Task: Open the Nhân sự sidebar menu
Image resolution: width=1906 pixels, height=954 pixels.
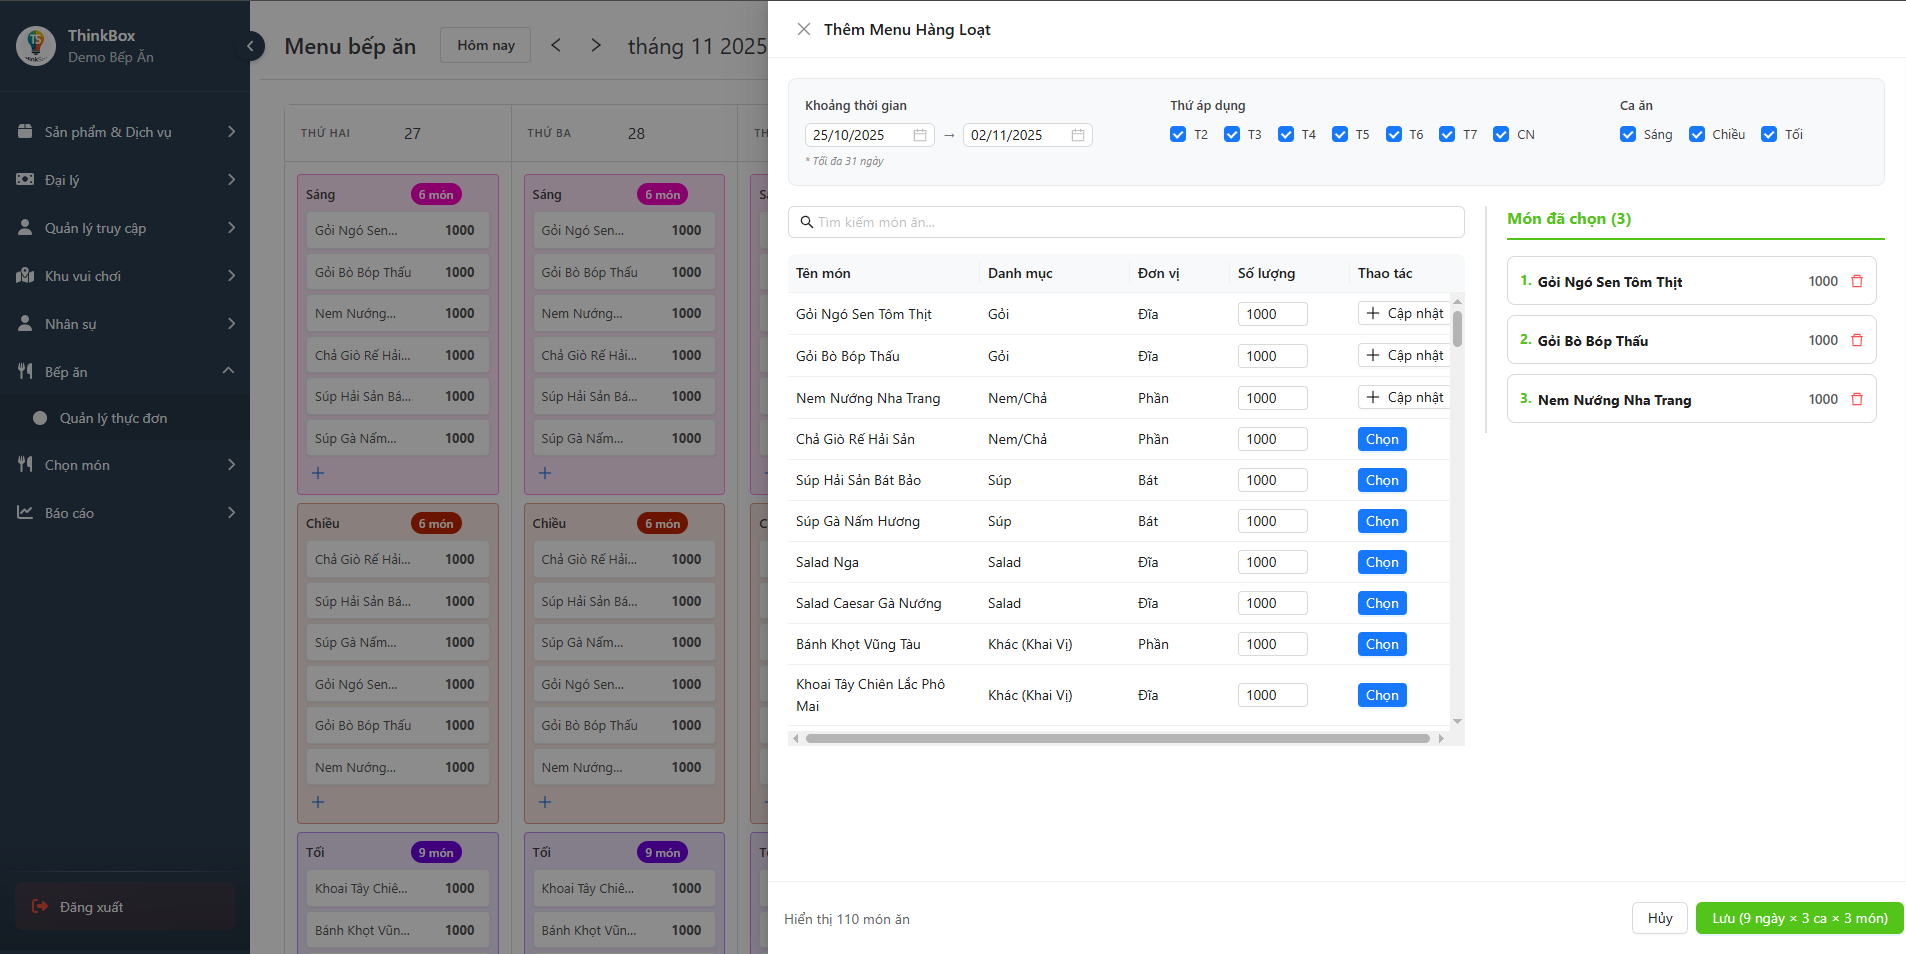Action: coord(125,324)
